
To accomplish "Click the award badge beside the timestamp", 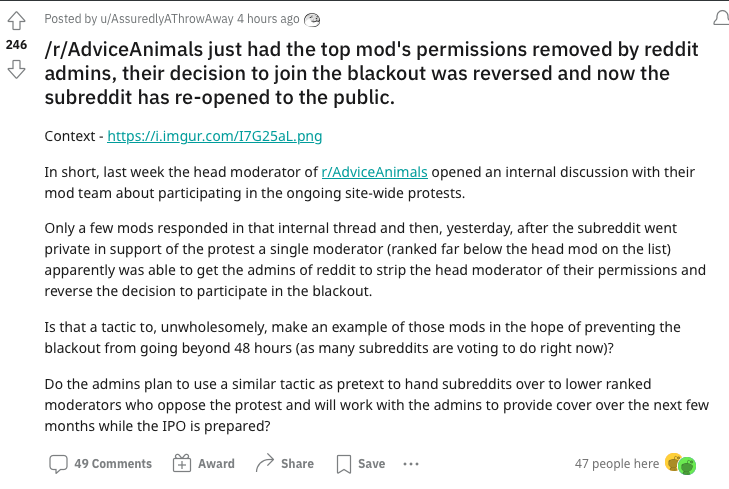I will (x=311, y=20).
